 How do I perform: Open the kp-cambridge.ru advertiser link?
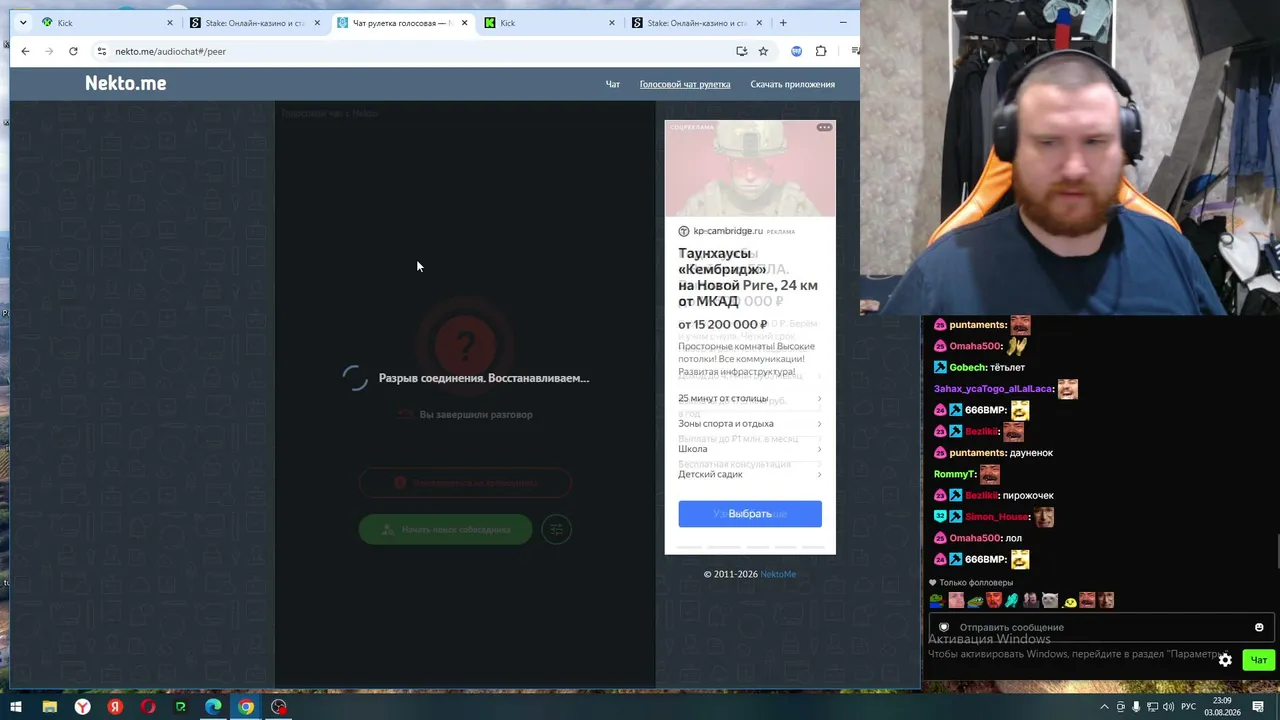click(x=728, y=231)
